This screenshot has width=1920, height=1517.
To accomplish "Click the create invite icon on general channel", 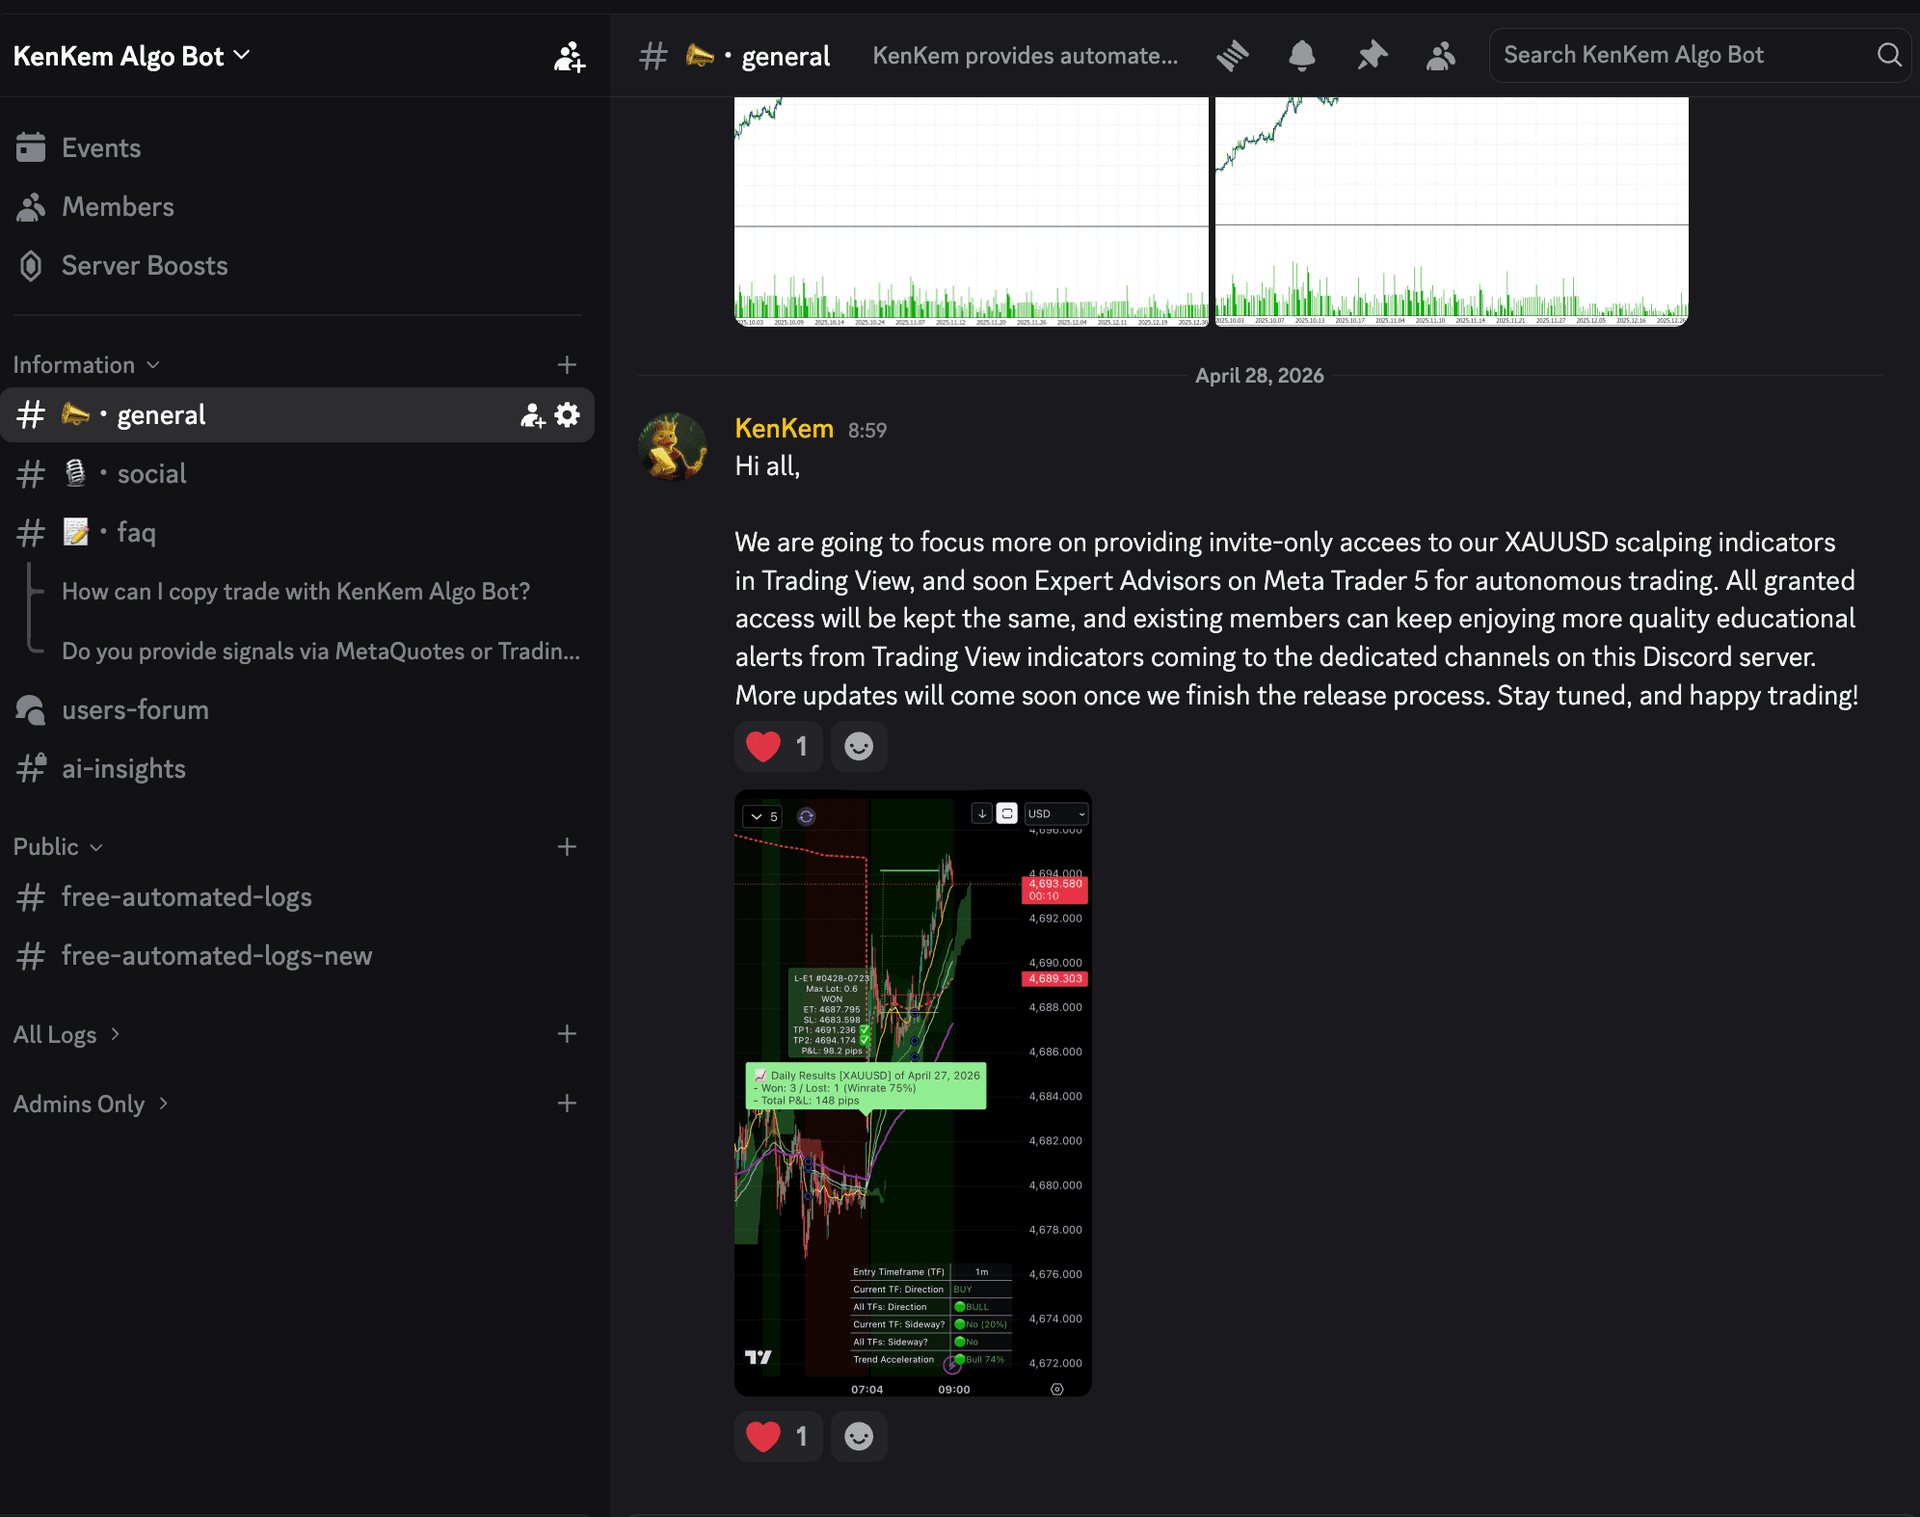I will click(533, 415).
